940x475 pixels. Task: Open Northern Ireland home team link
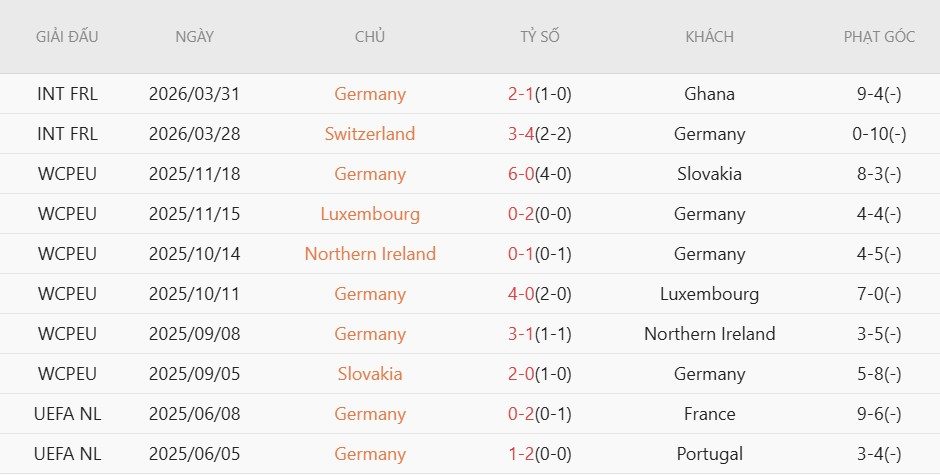click(x=370, y=254)
